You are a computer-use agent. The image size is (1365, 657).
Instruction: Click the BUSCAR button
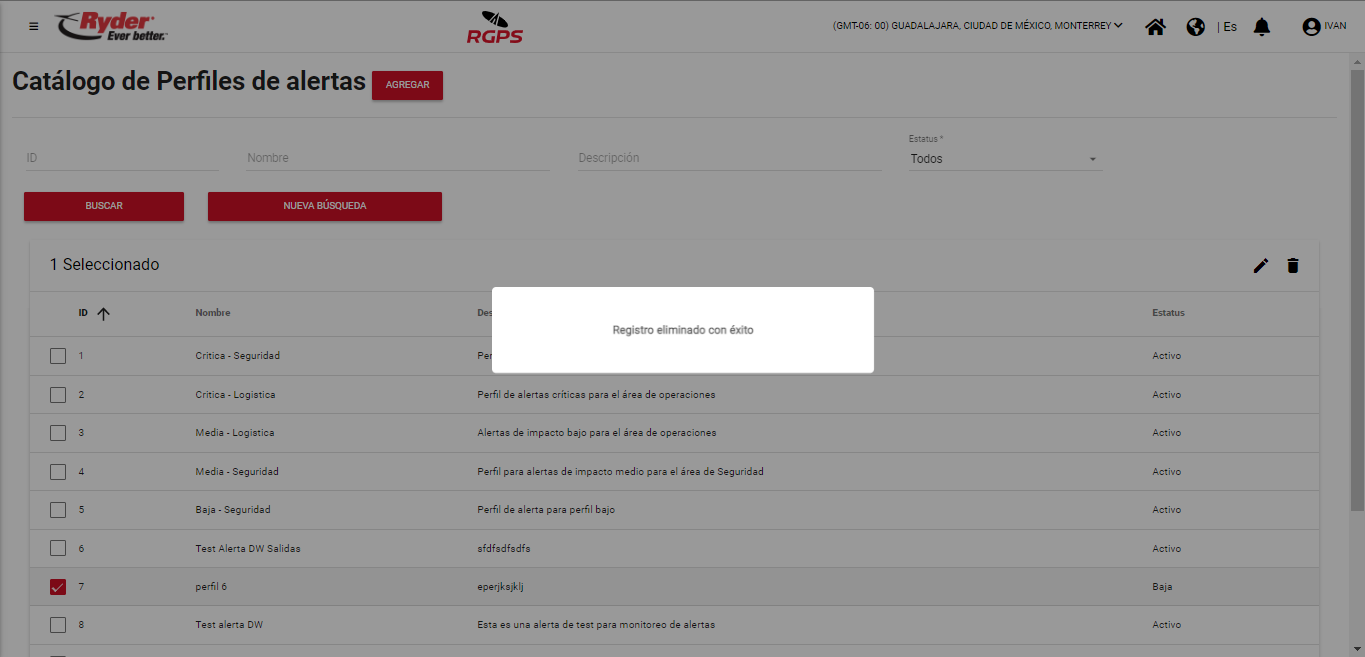tap(104, 206)
